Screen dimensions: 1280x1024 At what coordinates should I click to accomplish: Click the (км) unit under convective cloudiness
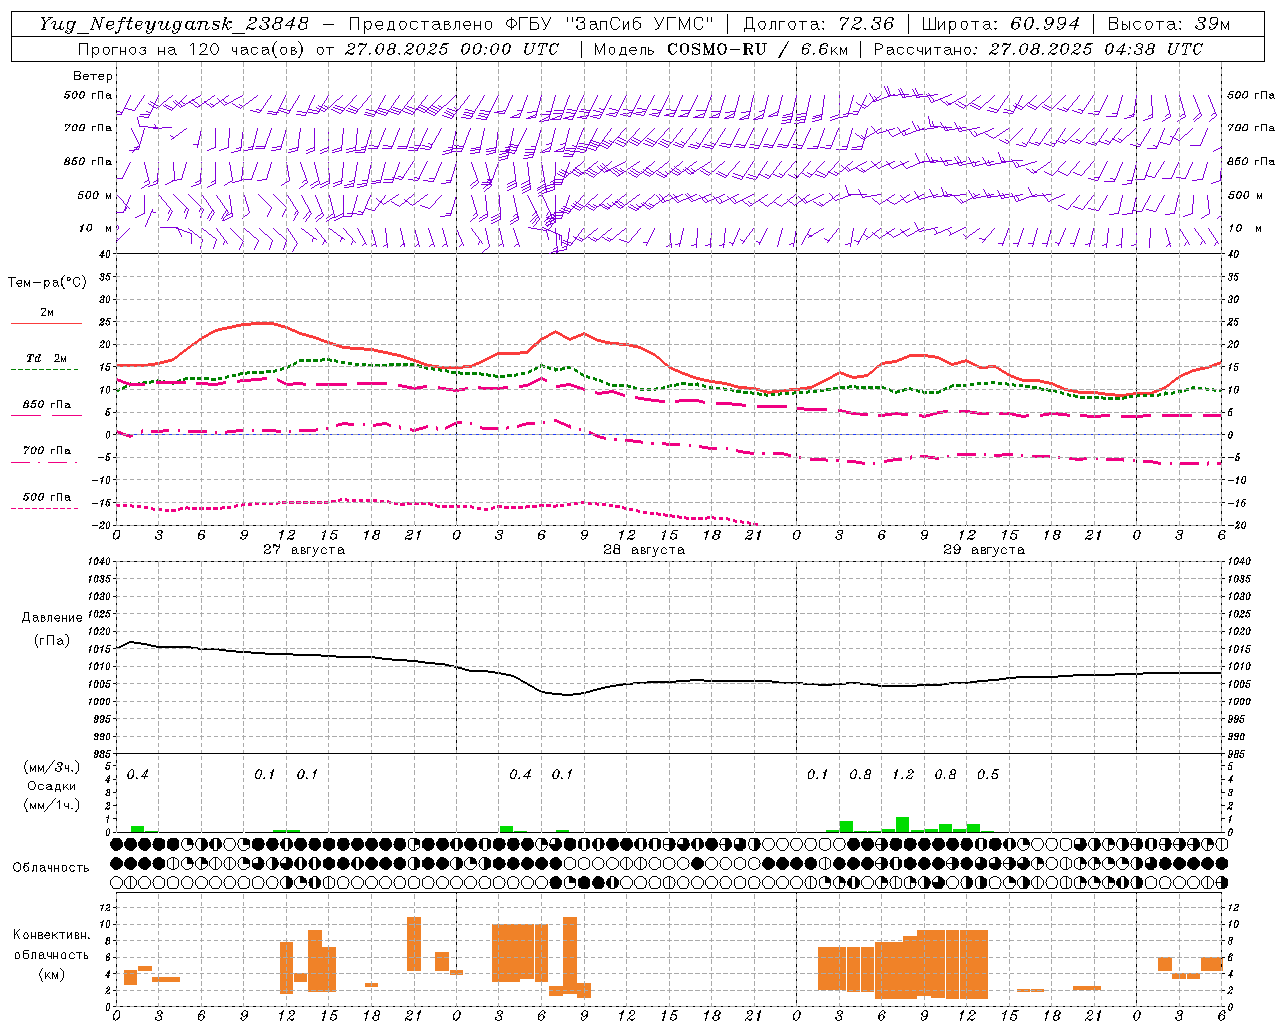[x=52, y=974]
